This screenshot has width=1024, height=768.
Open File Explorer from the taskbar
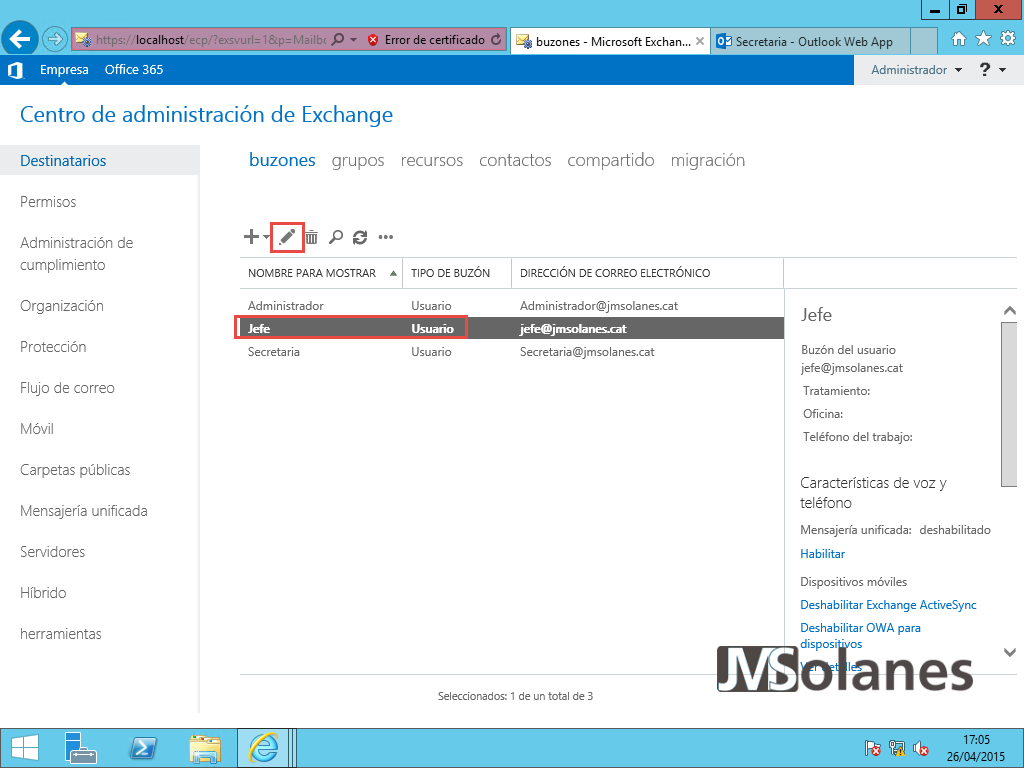click(x=204, y=748)
